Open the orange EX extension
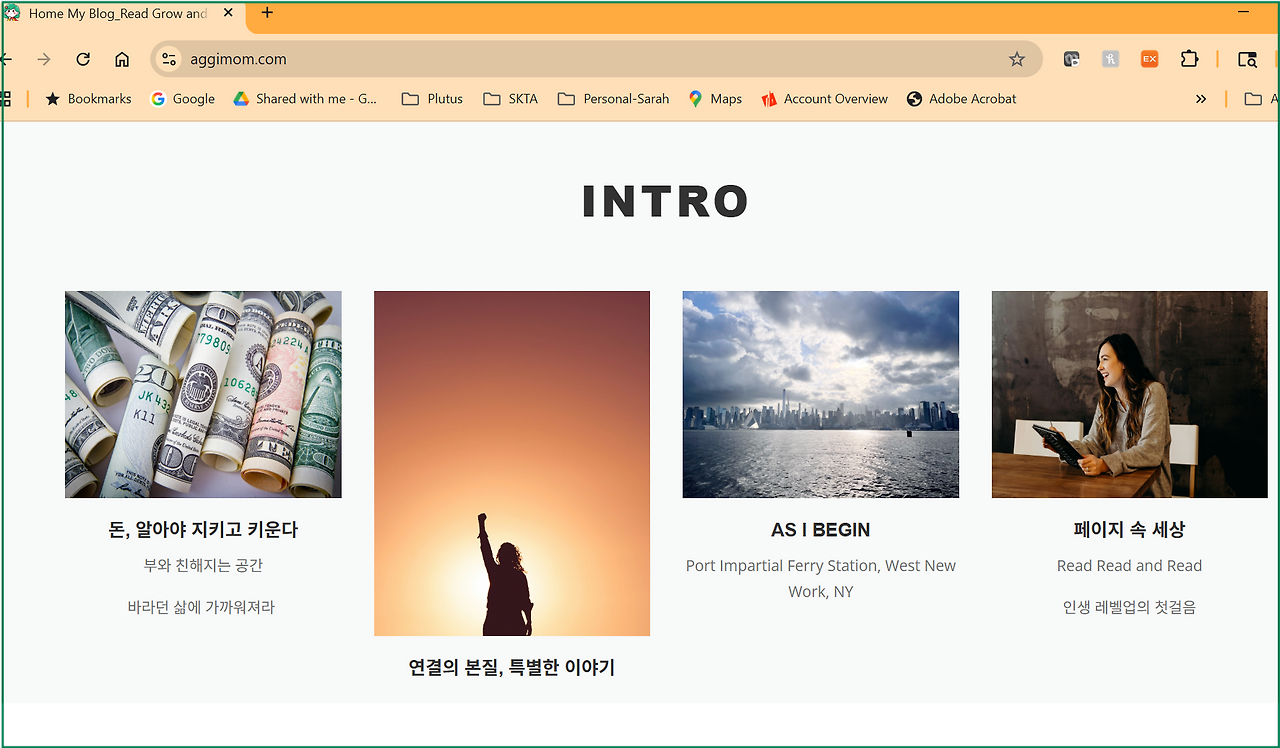 click(1148, 58)
